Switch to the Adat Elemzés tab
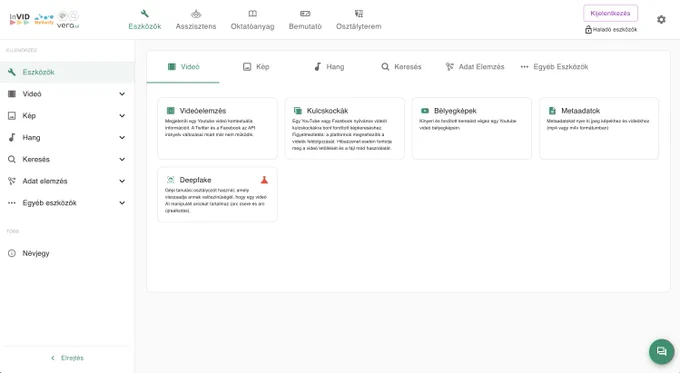 (x=474, y=67)
